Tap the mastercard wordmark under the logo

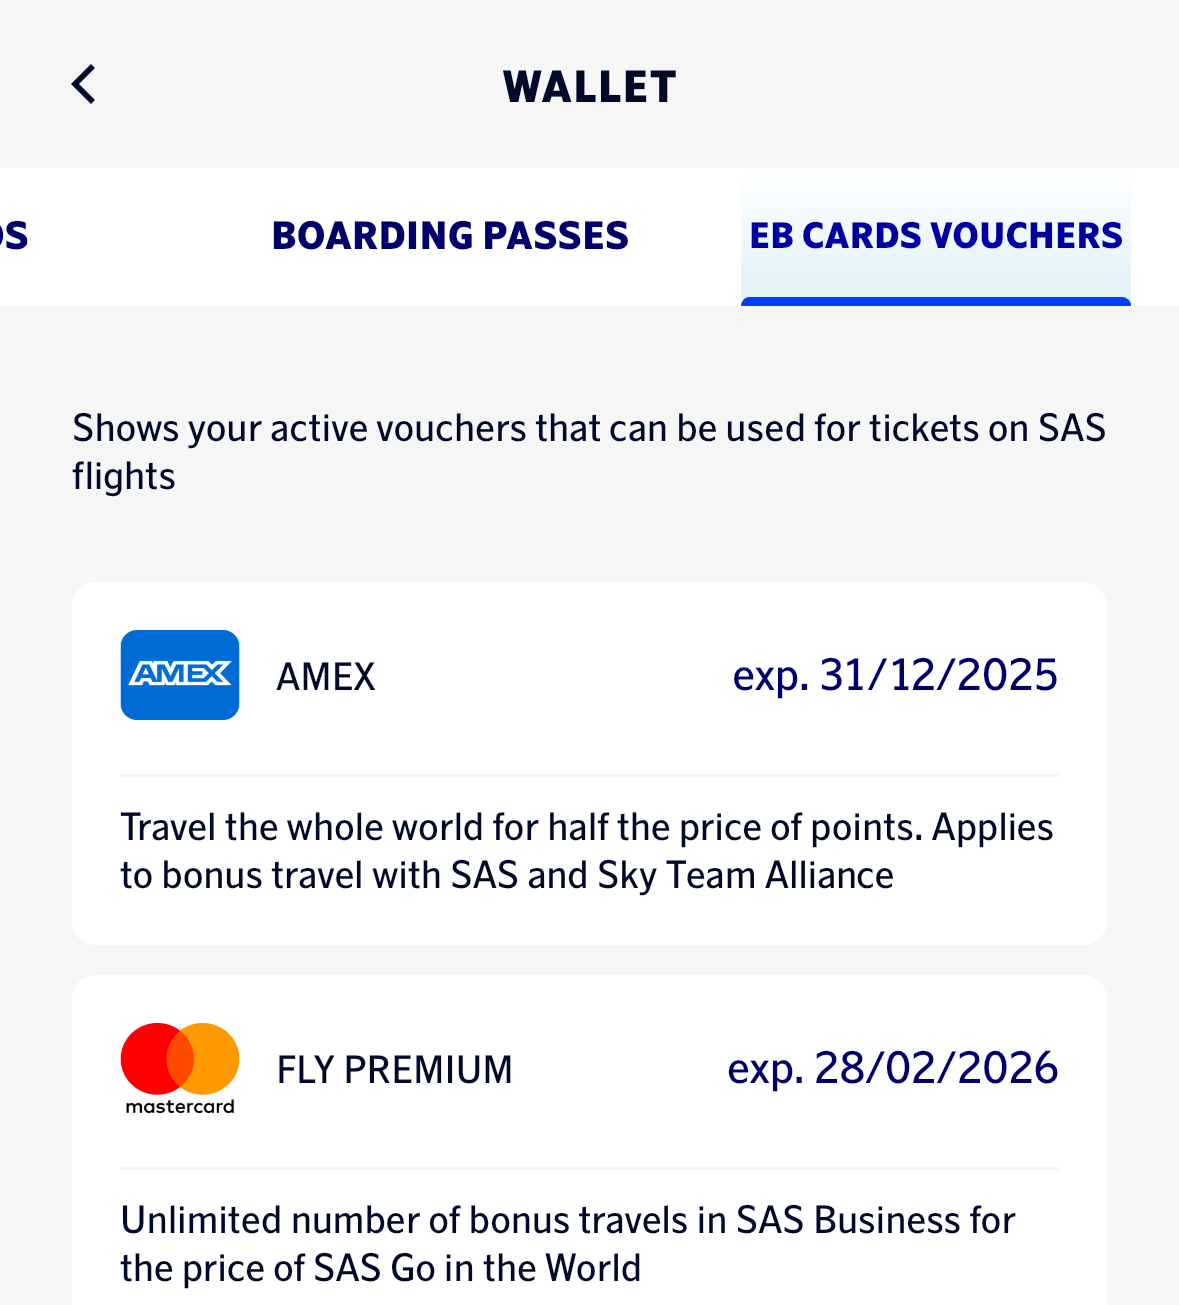[x=180, y=1106]
